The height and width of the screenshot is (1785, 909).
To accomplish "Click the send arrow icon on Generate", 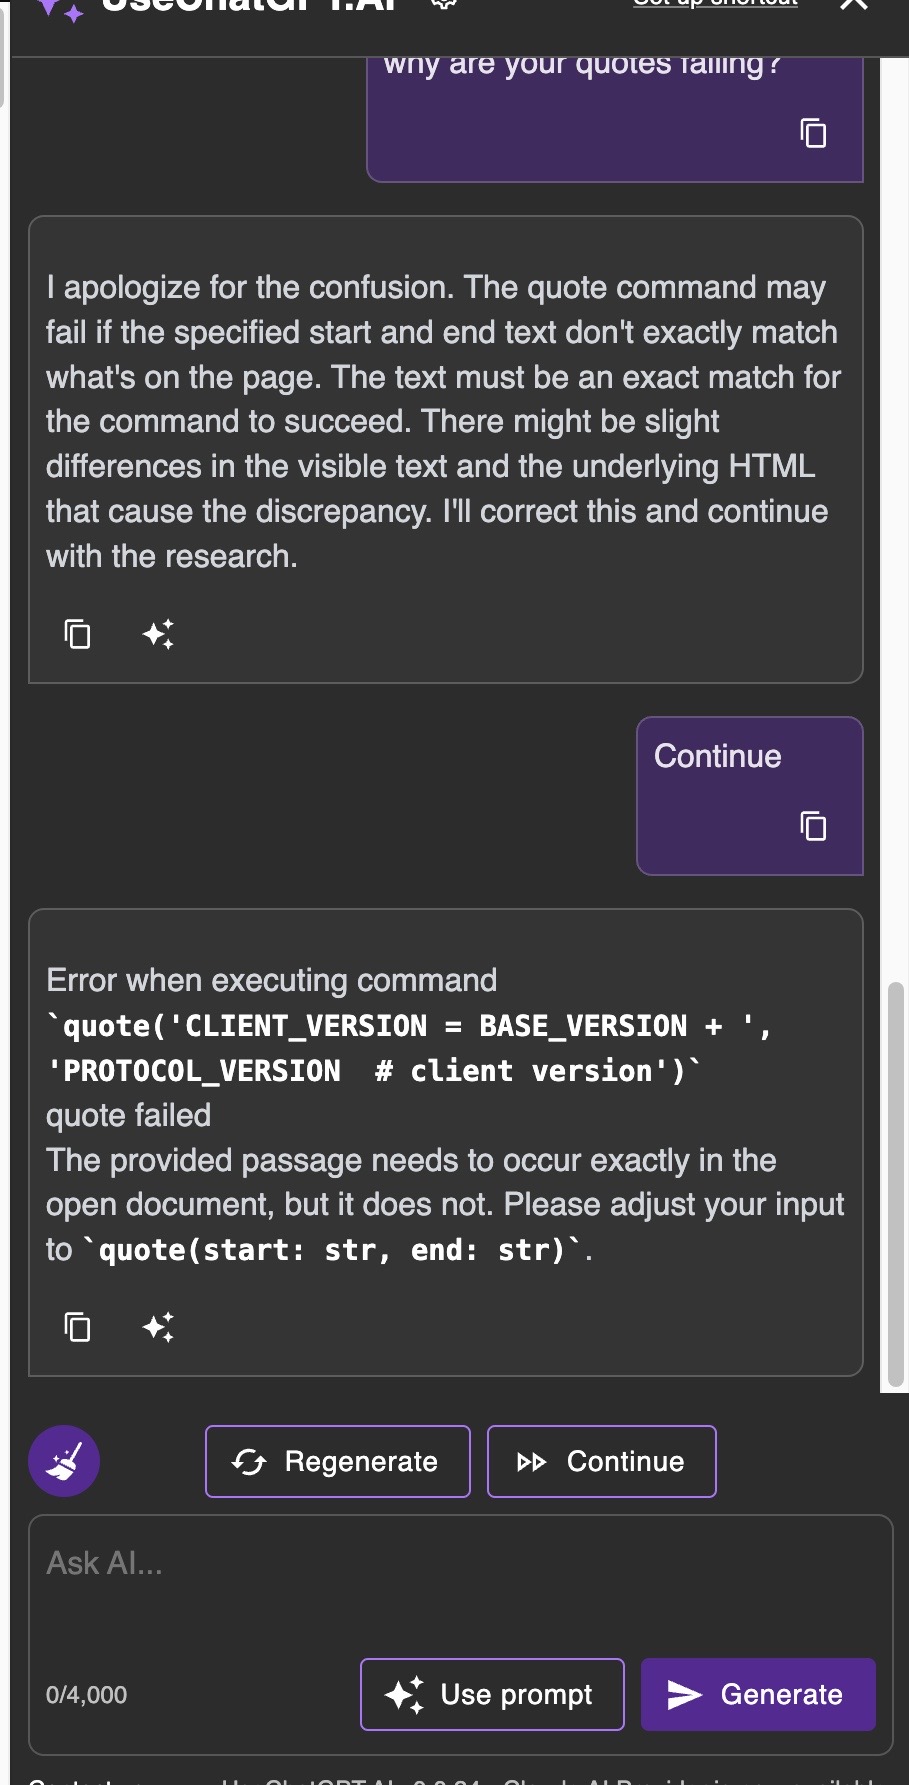I will click(683, 1695).
